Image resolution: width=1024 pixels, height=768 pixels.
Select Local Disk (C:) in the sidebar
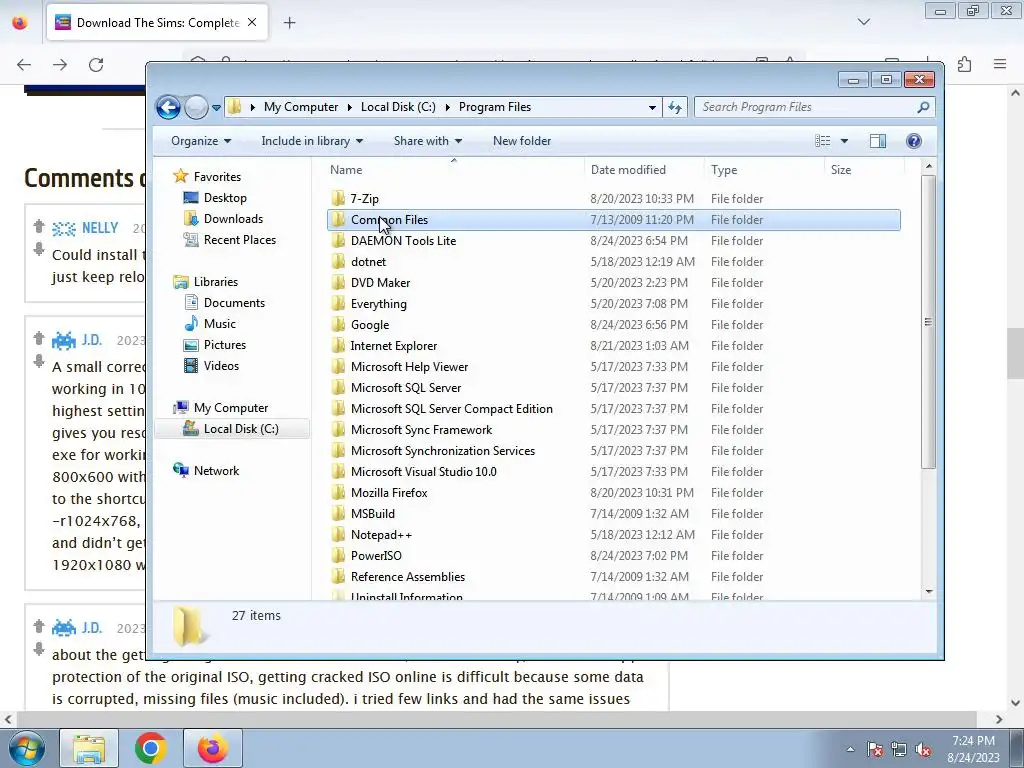(241, 429)
